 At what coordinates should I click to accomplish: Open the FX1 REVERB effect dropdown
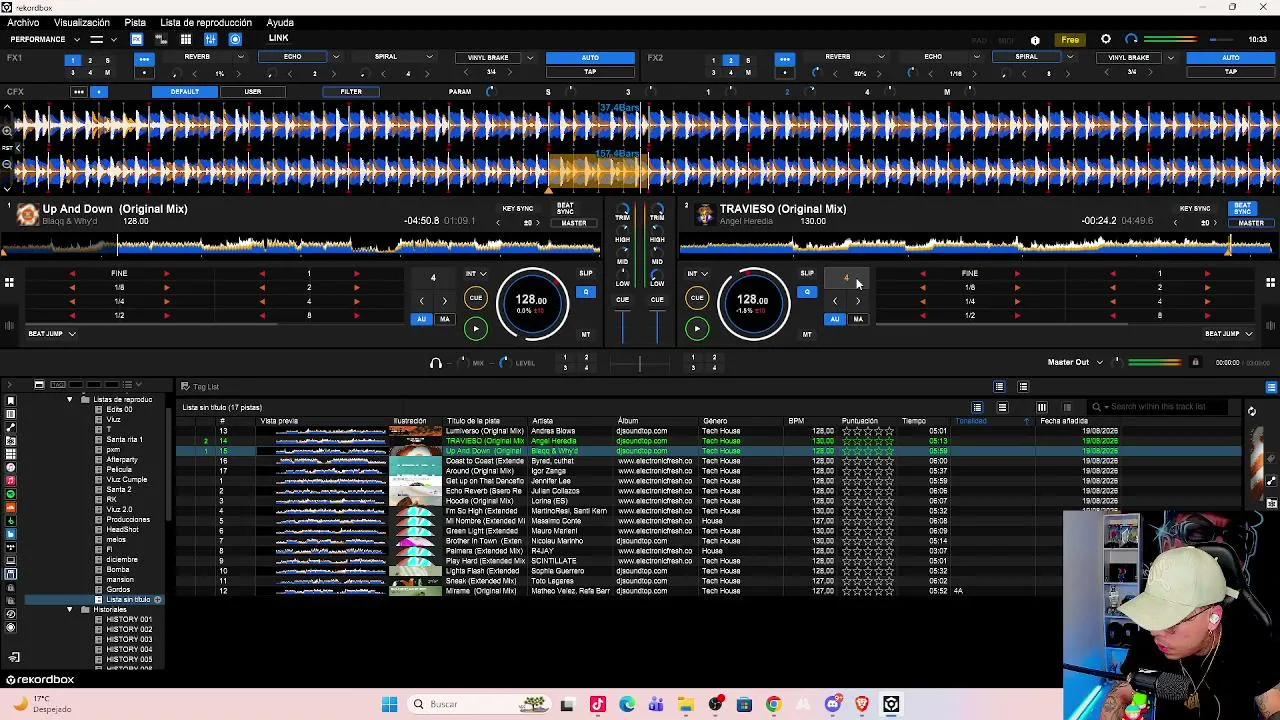click(x=240, y=57)
